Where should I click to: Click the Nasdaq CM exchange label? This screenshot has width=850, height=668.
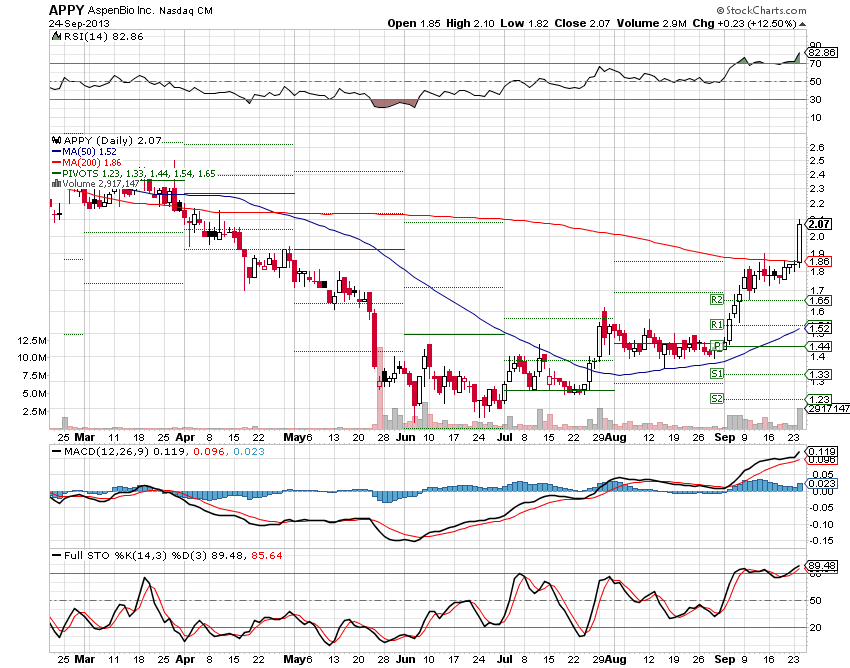point(185,10)
